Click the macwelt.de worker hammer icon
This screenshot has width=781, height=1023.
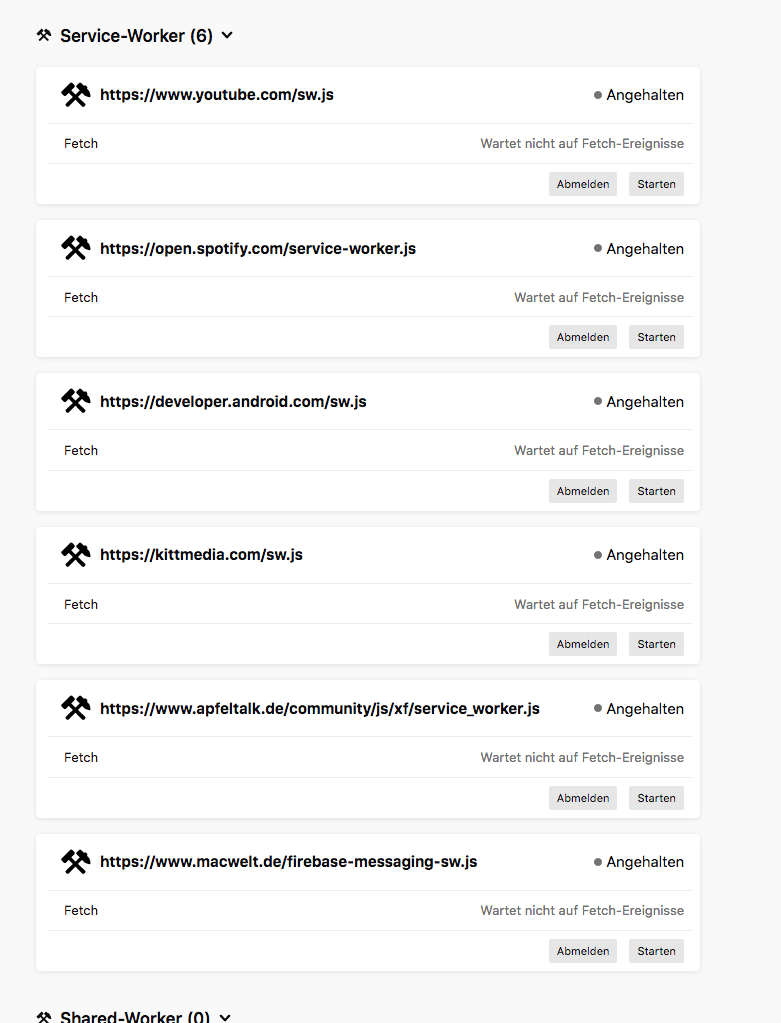tap(76, 862)
